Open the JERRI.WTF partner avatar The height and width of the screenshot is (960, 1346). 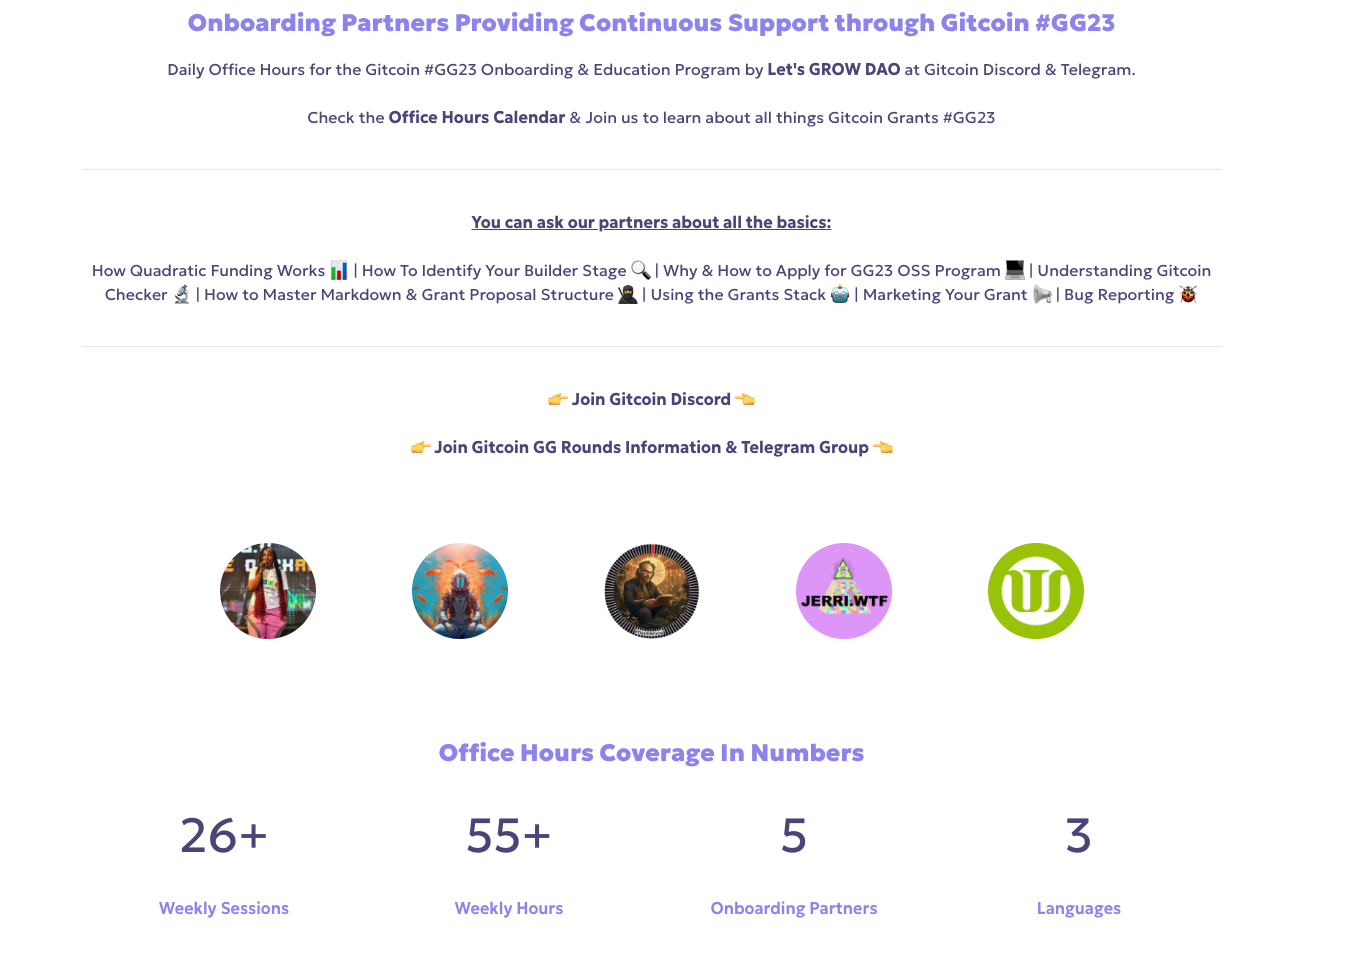[x=844, y=591]
